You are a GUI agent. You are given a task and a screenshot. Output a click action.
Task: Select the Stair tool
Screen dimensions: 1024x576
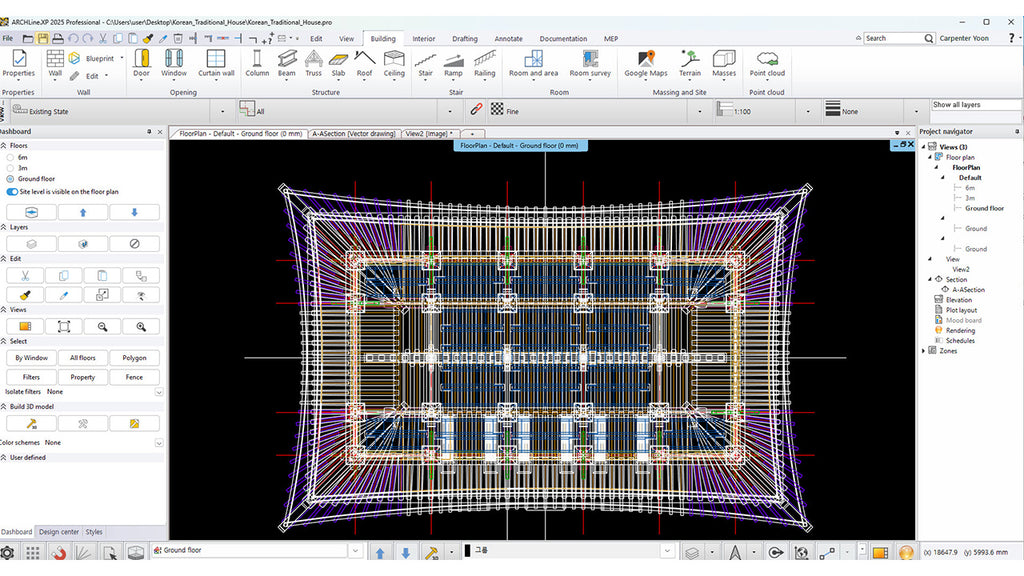pos(425,63)
